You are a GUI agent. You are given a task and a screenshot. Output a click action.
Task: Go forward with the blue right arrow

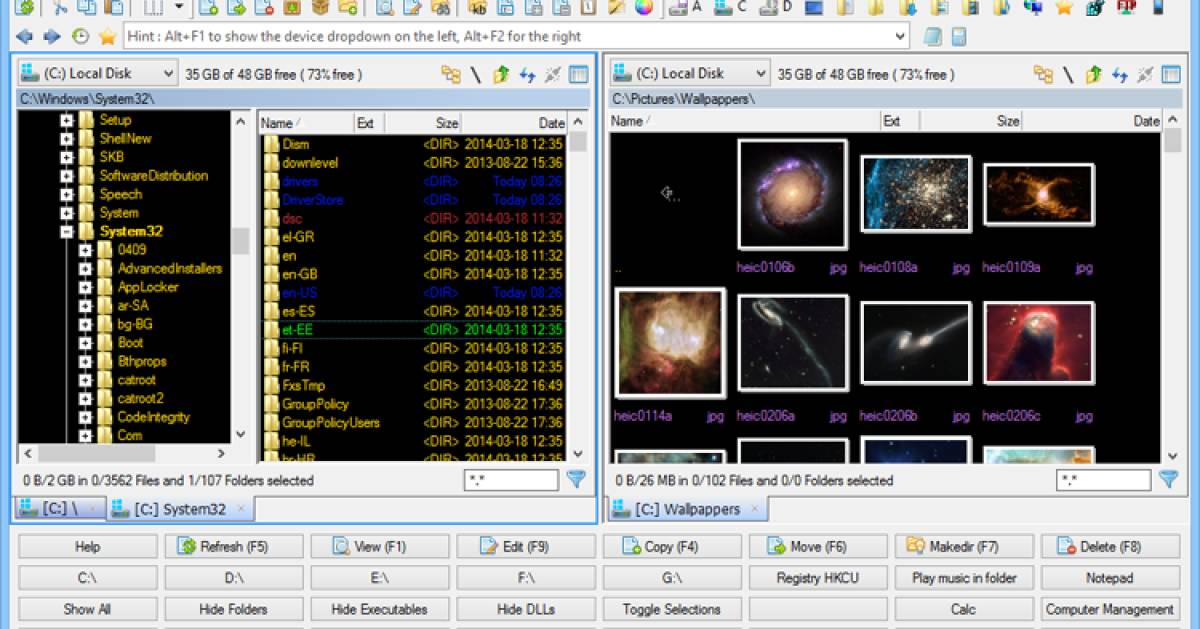point(52,37)
